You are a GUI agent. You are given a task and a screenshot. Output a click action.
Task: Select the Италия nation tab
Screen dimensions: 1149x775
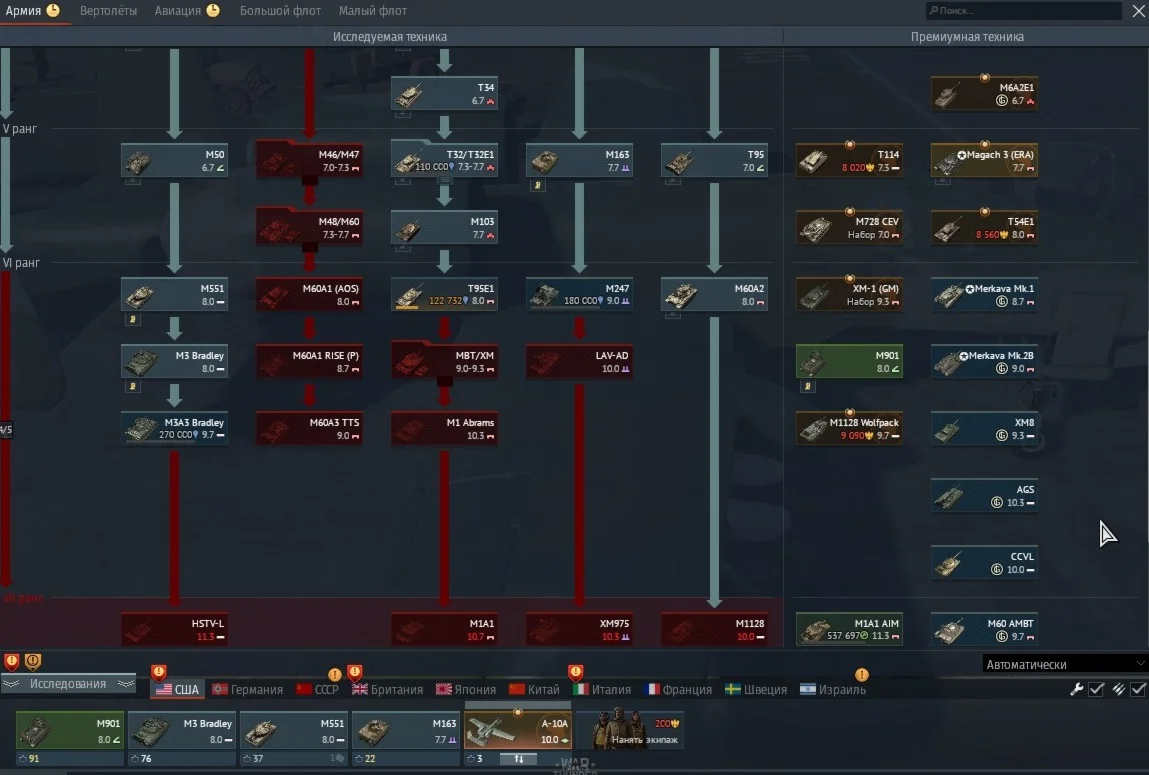click(602, 689)
